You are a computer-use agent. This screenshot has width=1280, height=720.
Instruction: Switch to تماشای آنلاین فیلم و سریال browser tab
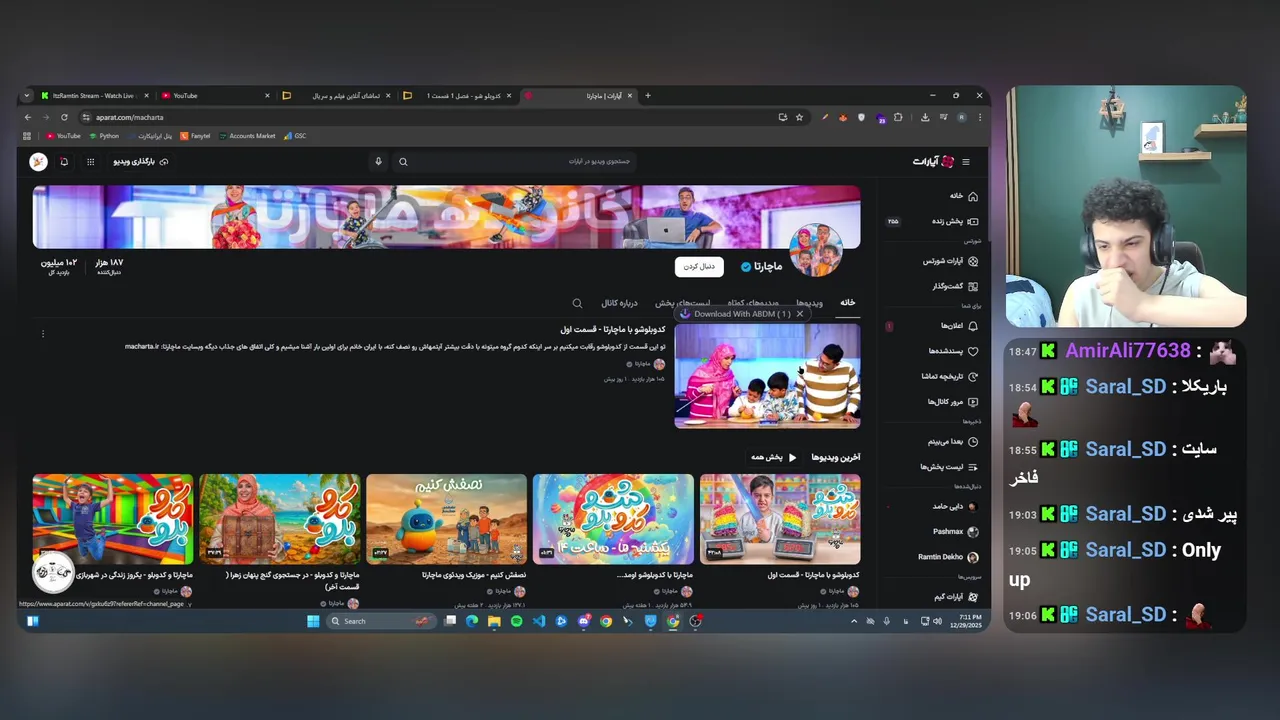point(337,96)
